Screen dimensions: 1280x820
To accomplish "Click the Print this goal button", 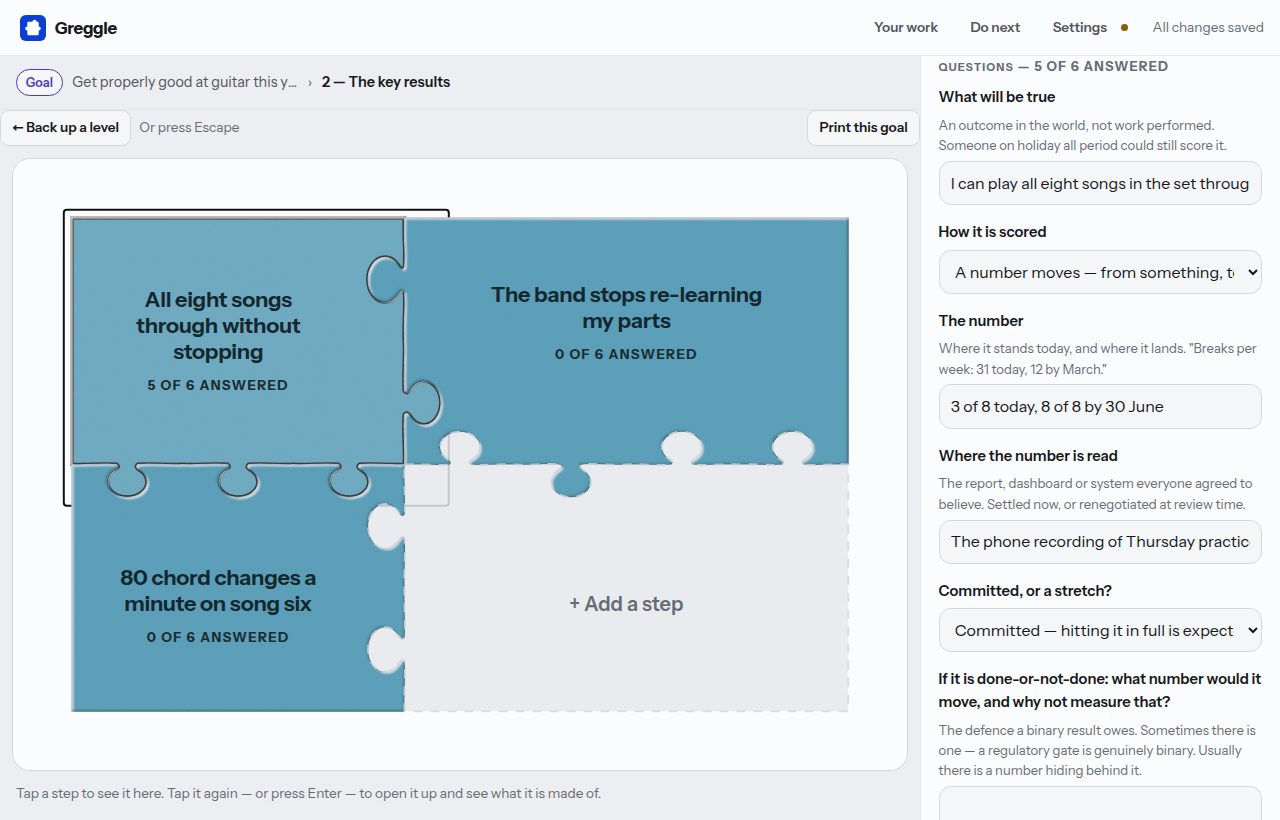I will (x=863, y=127).
